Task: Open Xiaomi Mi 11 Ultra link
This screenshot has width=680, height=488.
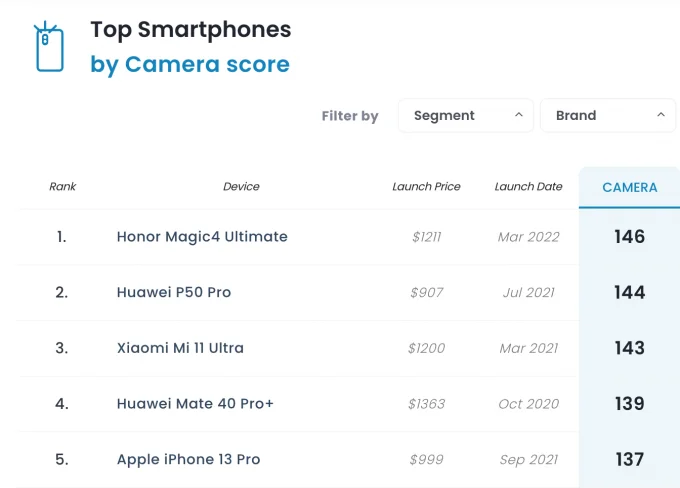Action: click(180, 348)
